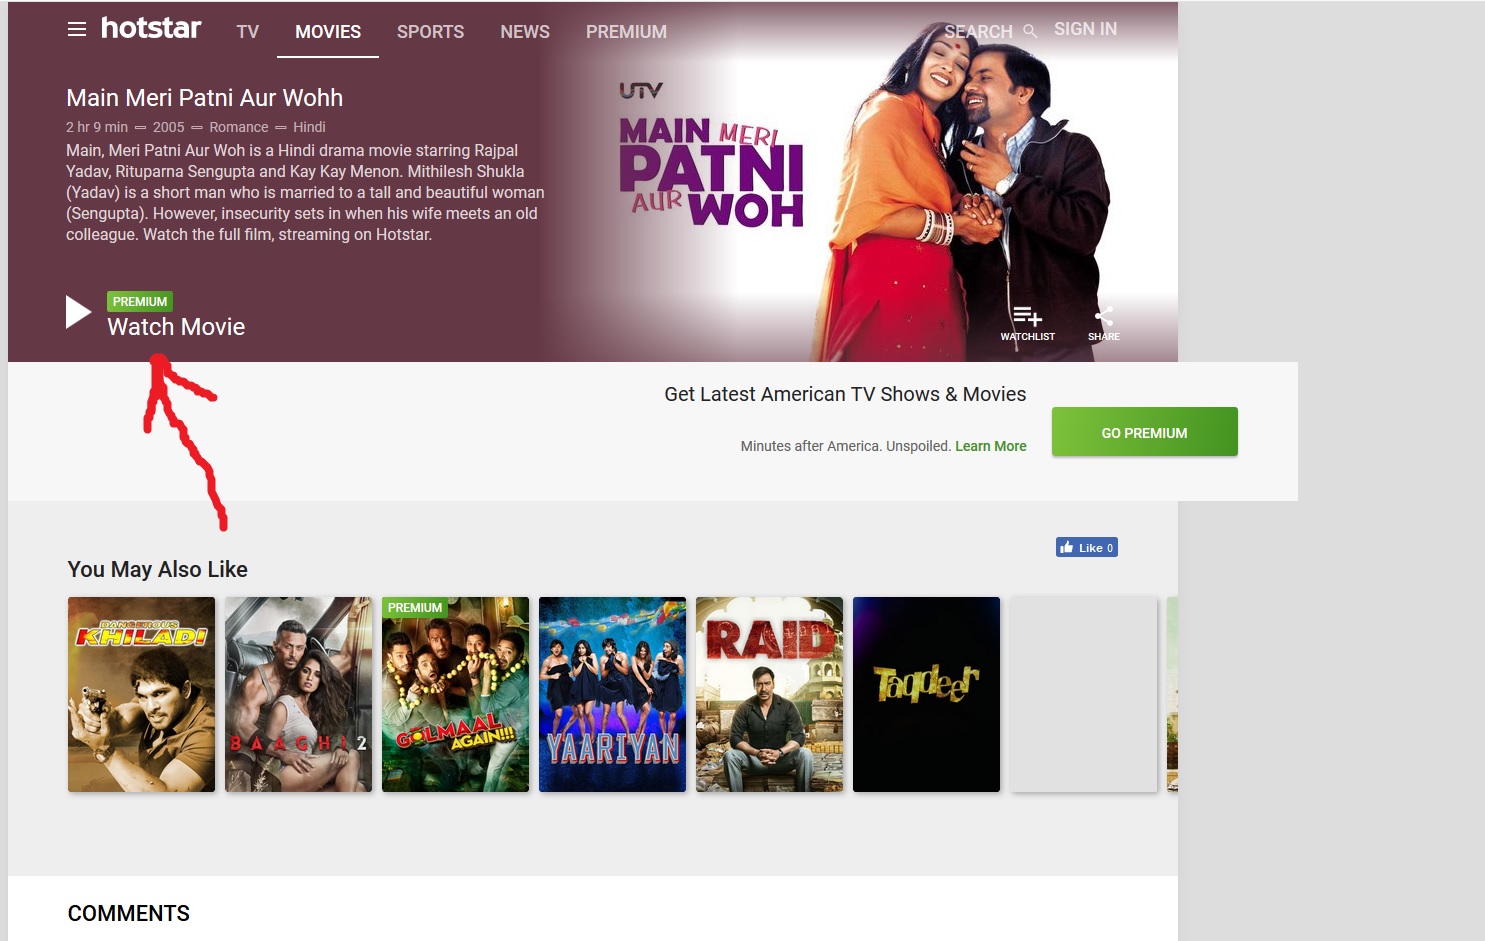
Task: Click Sign In
Action: (1085, 29)
